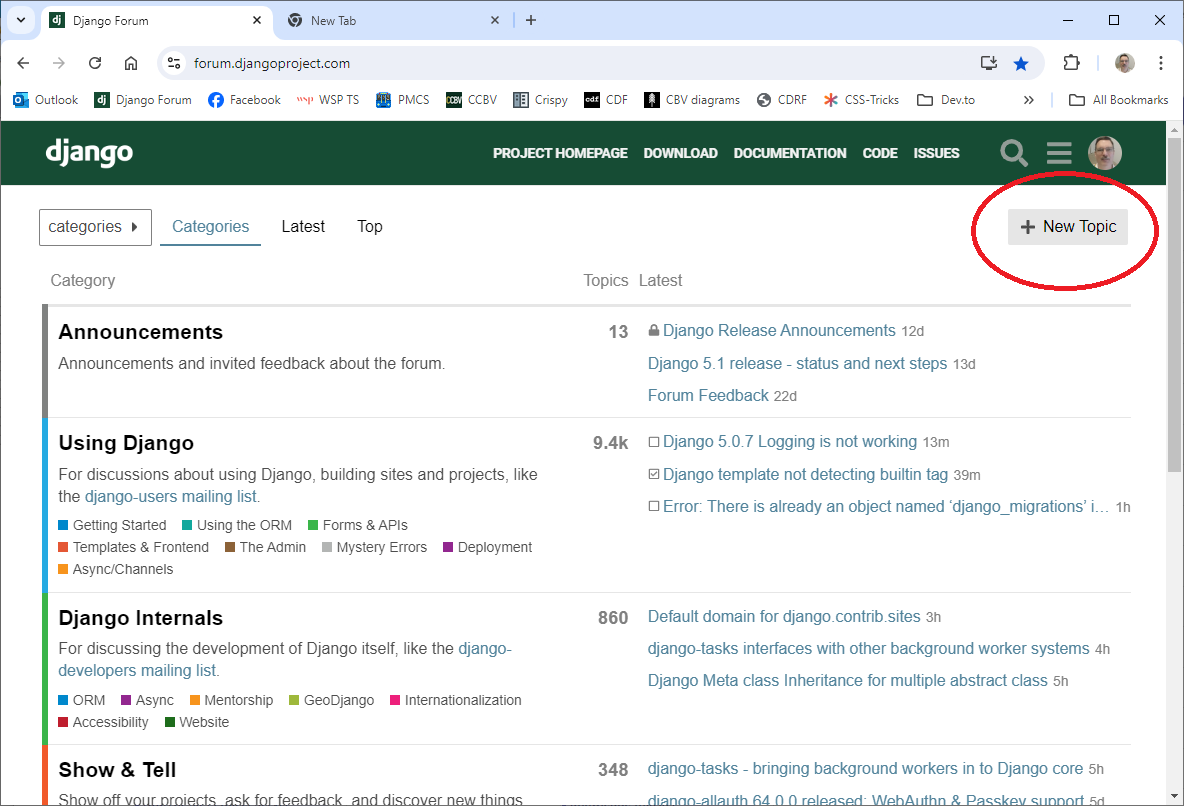Image resolution: width=1184 pixels, height=806 pixels.
Task: Open Django 5.0.7 Logging is not working topic
Action: (790, 442)
